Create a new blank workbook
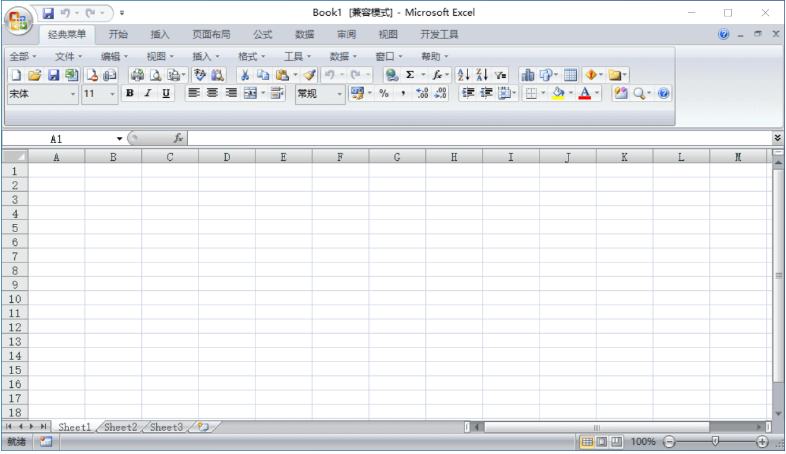This screenshot has width=786, height=454. tap(16, 75)
